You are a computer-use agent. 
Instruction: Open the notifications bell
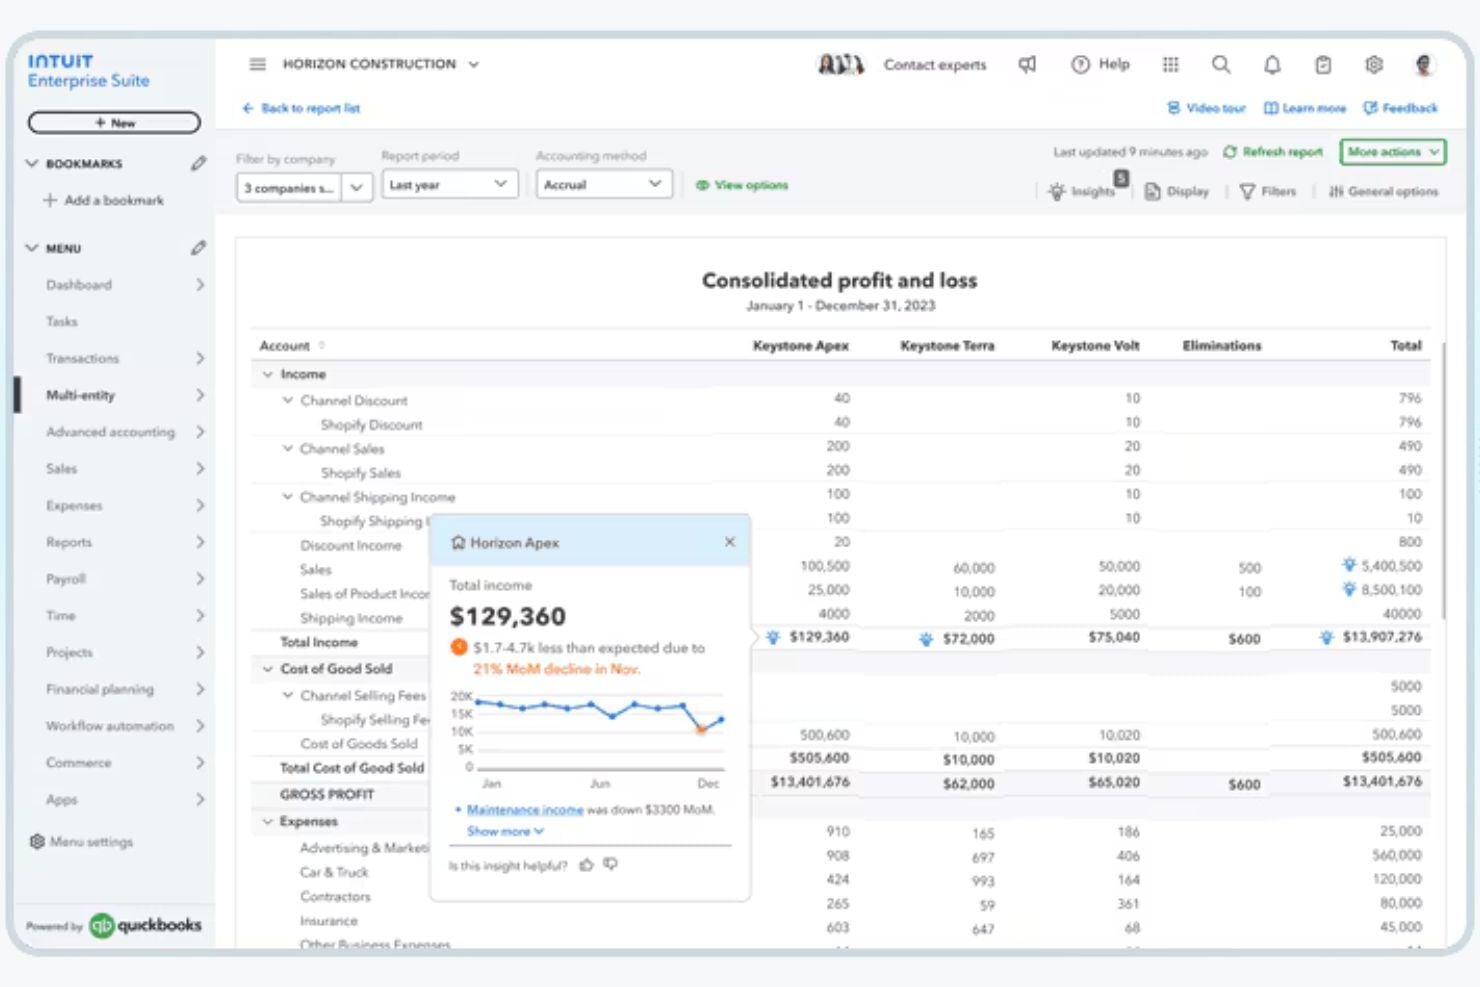click(x=1272, y=64)
